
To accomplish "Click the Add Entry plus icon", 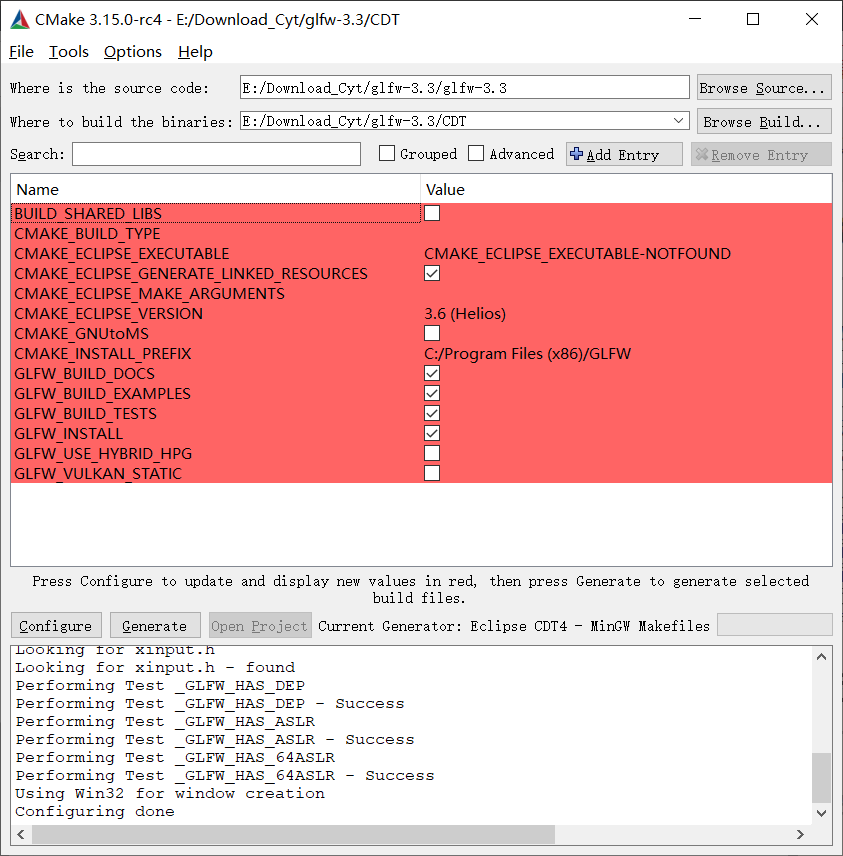I will (575, 153).
